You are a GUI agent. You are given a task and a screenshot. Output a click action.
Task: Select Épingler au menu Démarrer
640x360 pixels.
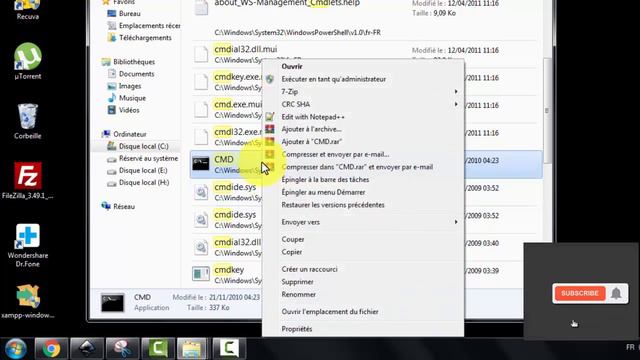tap(323, 193)
